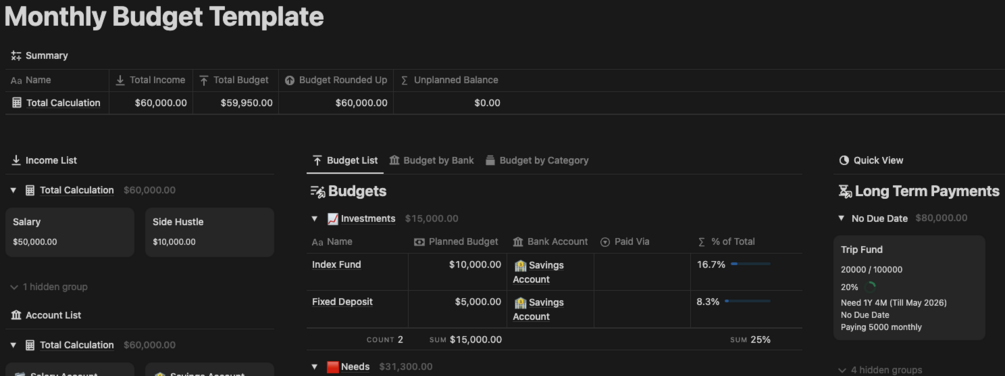
Task: Click the Long Term Payments heading icon
Action: coord(845,191)
